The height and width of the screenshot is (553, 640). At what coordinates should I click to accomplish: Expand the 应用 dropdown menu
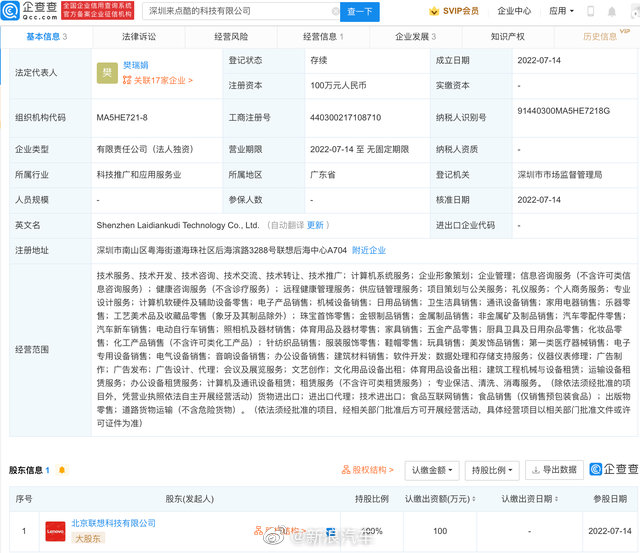(561, 11)
